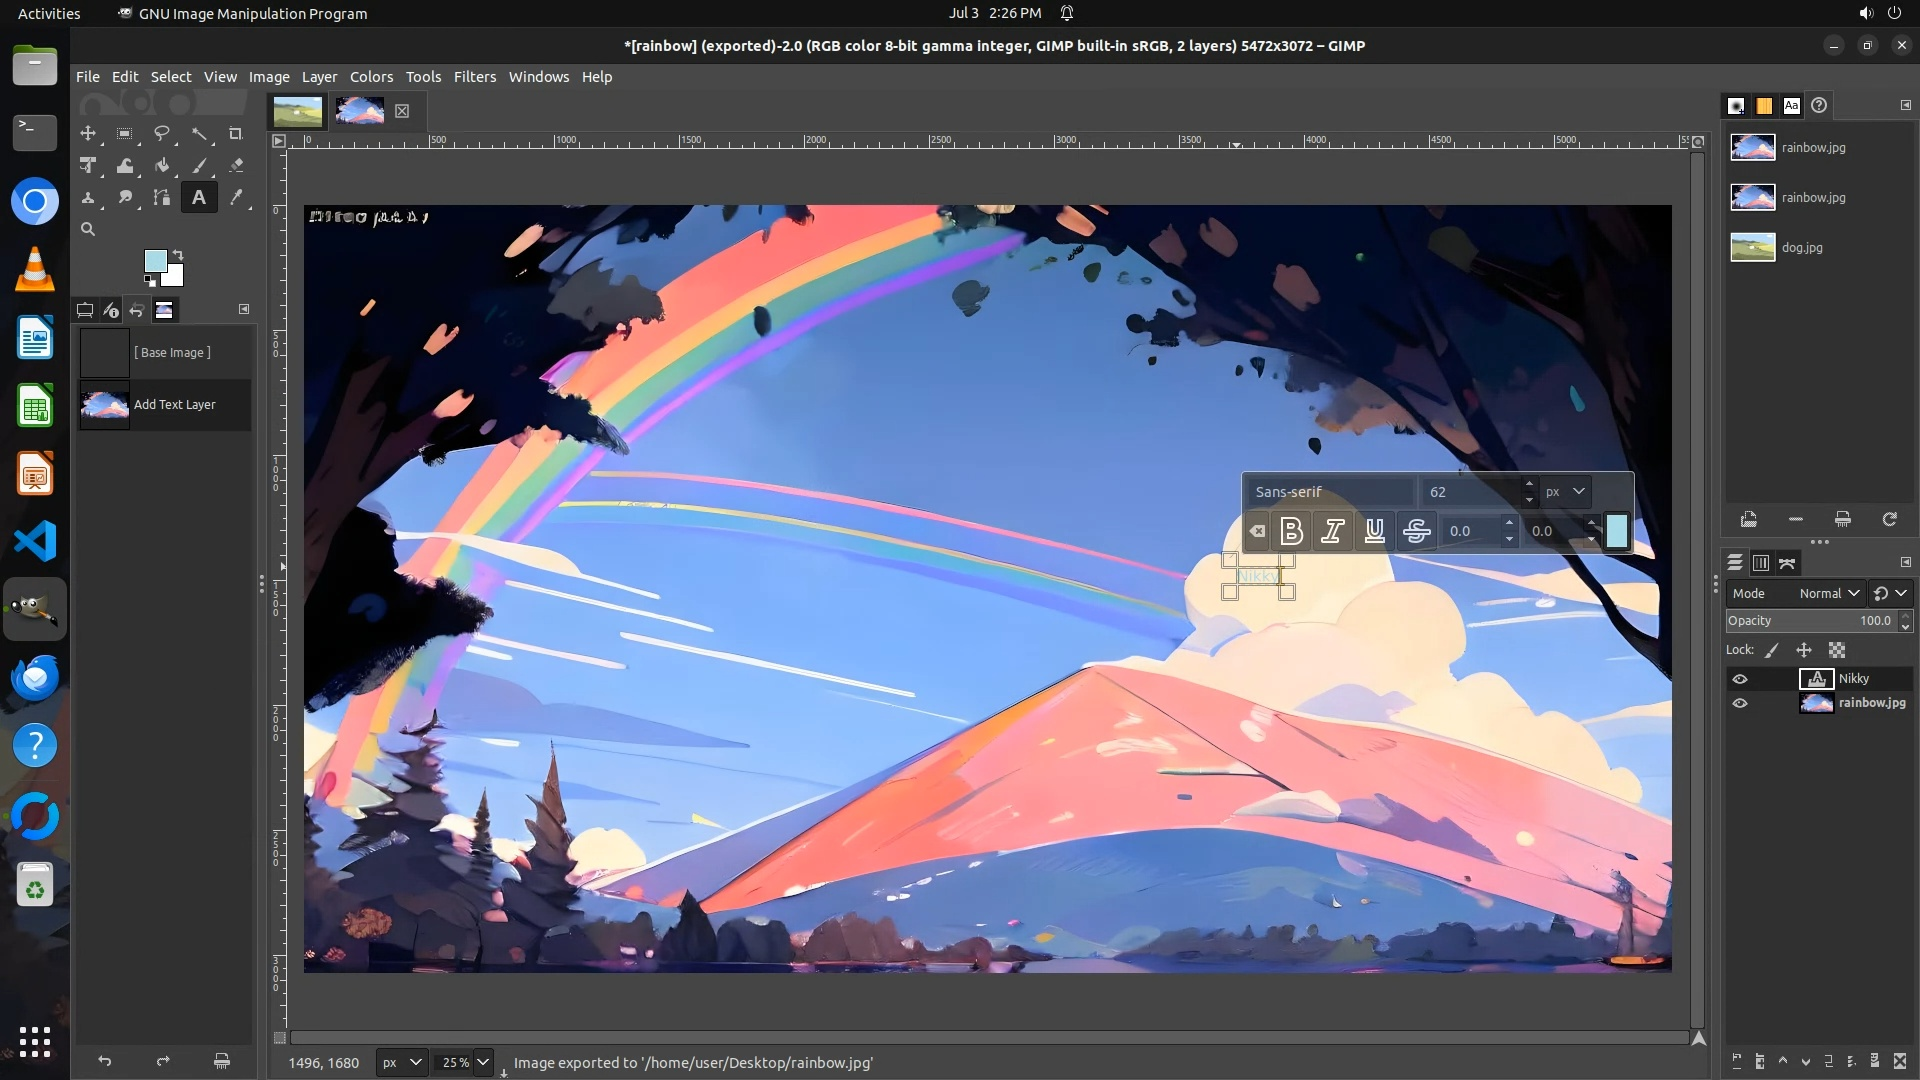Select the Eraser tool
Image resolution: width=1920 pixels, height=1080 pixels.
pos(236,166)
